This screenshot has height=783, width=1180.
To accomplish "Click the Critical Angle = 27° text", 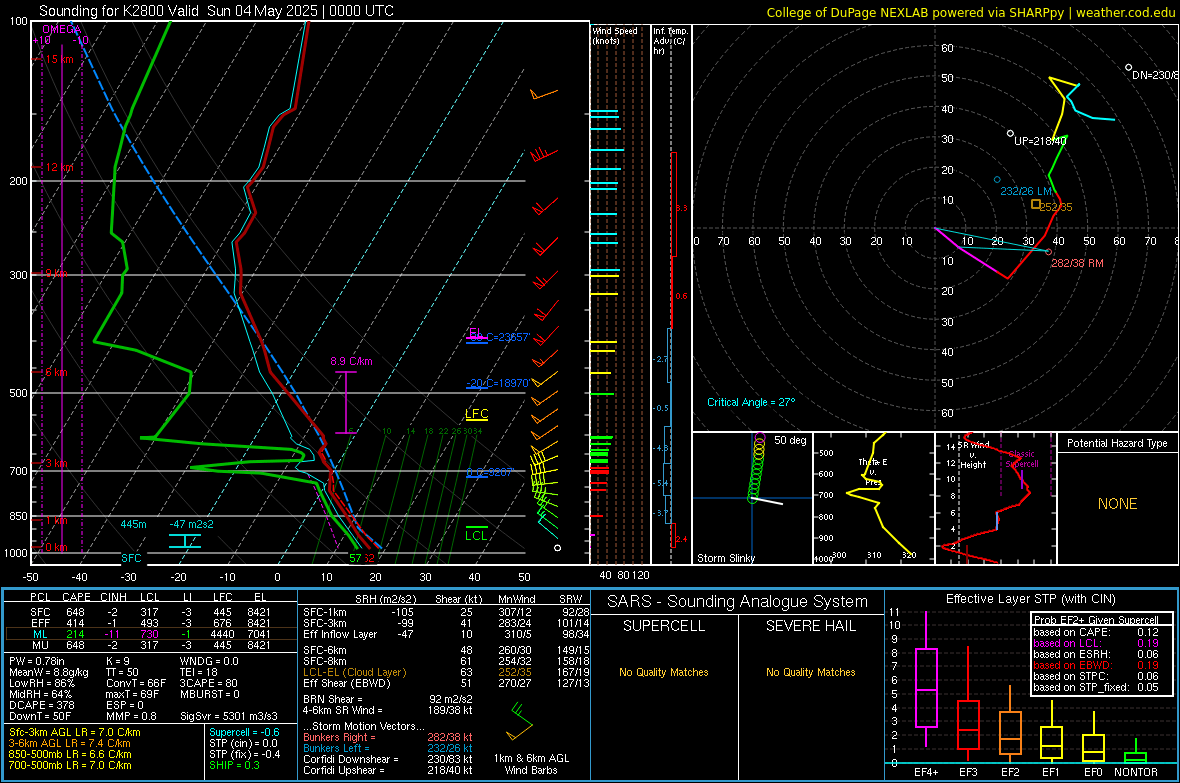I will (751, 402).
